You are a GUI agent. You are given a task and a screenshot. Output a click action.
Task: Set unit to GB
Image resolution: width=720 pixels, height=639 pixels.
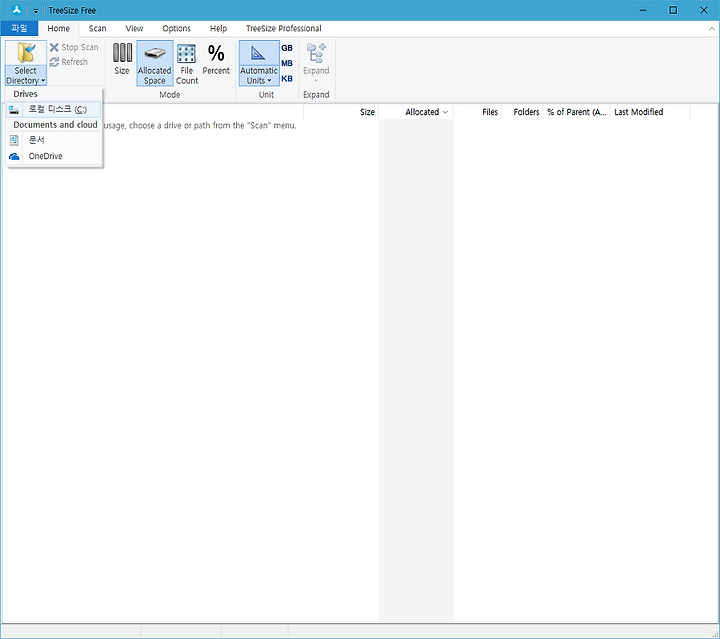[x=287, y=48]
